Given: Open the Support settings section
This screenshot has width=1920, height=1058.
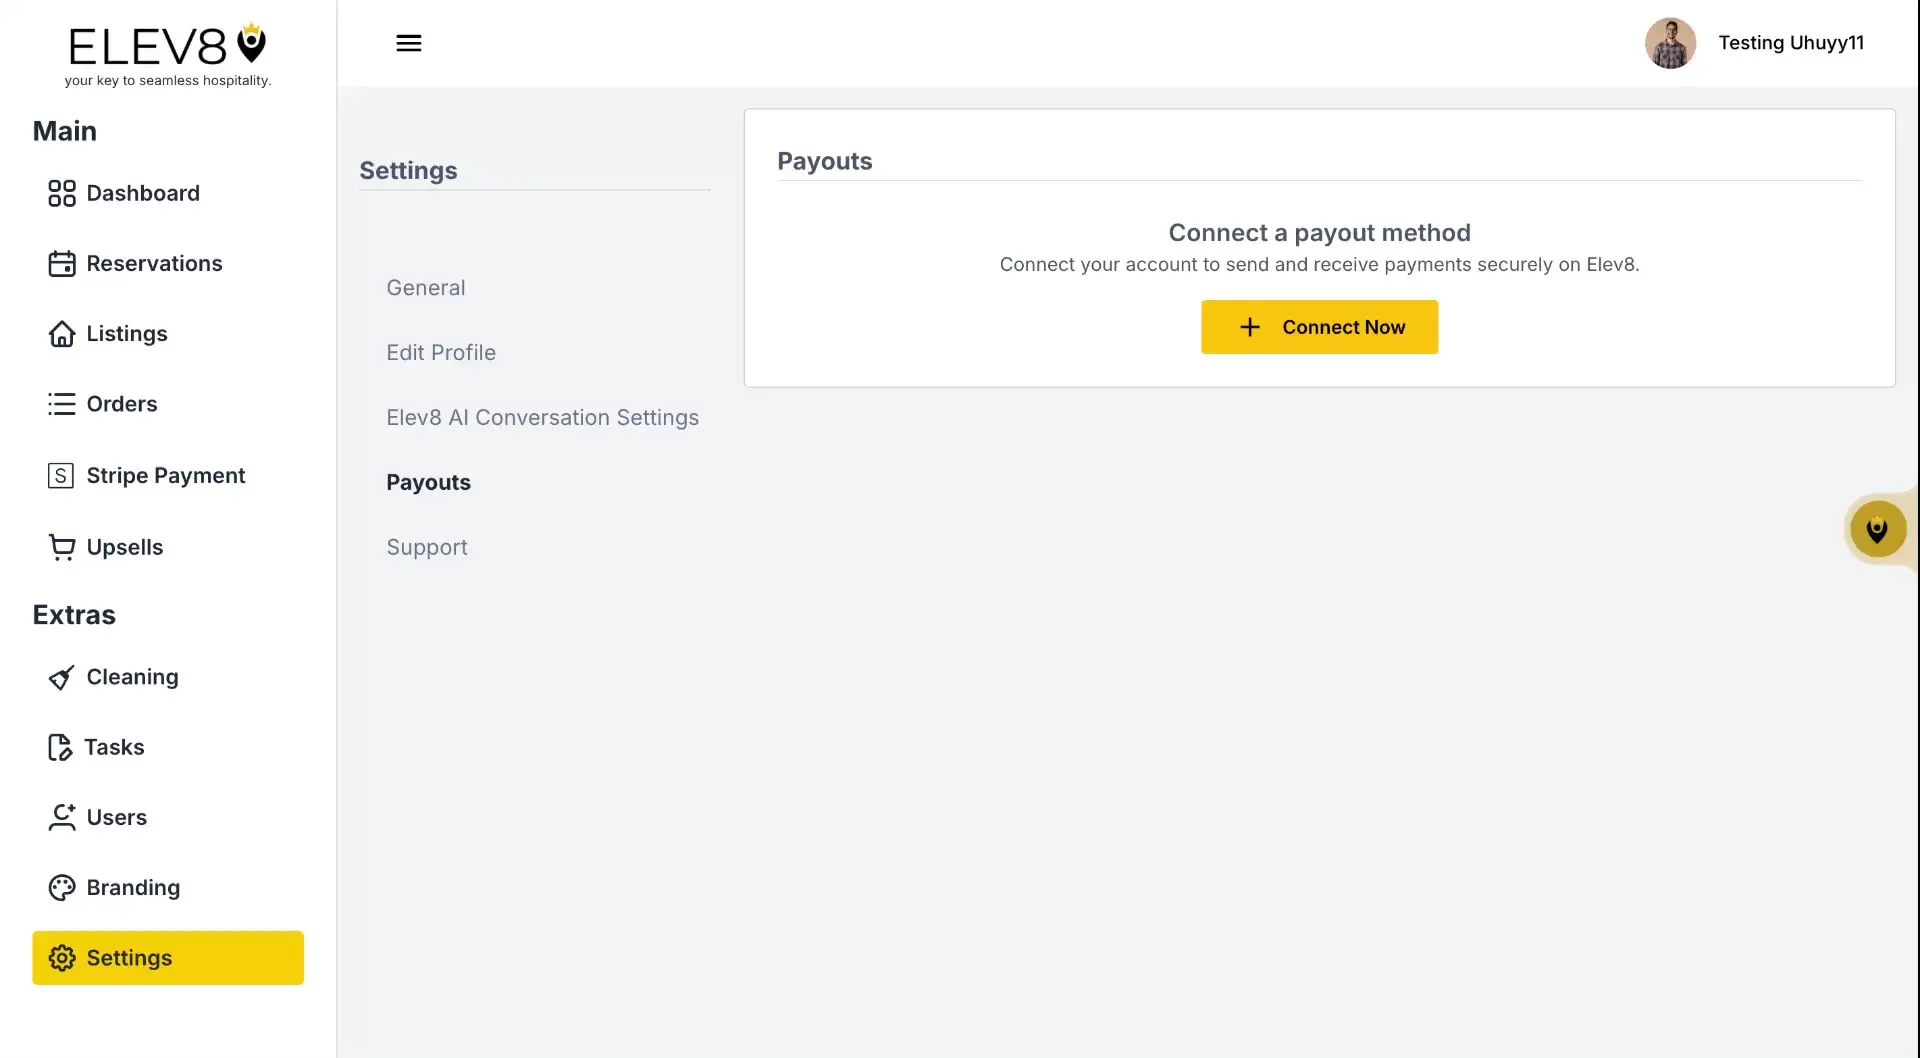Looking at the screenshot, I should (x=426, y=546).
